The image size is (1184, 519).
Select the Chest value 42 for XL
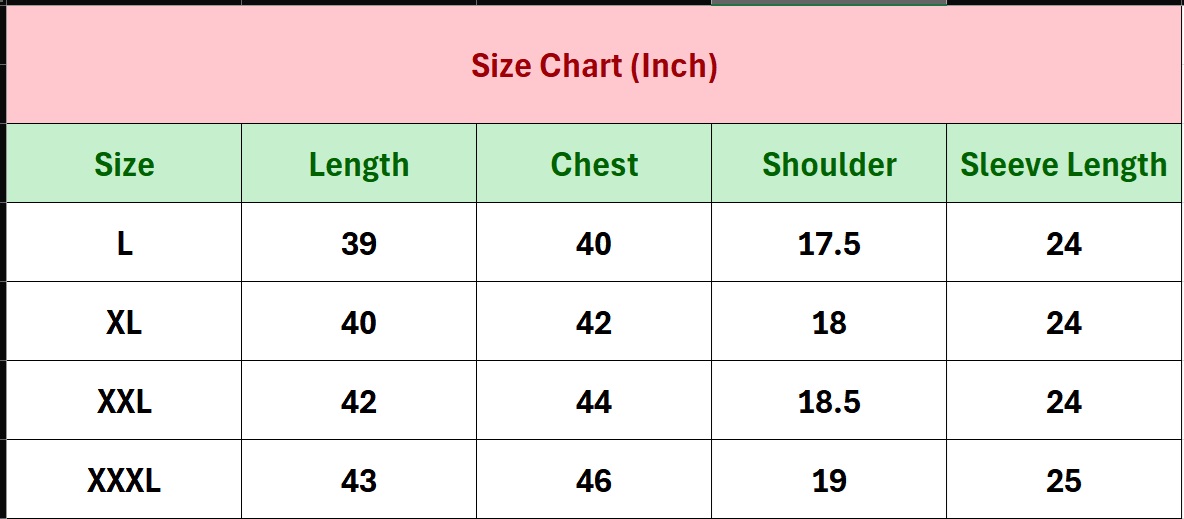pos(594,322)
